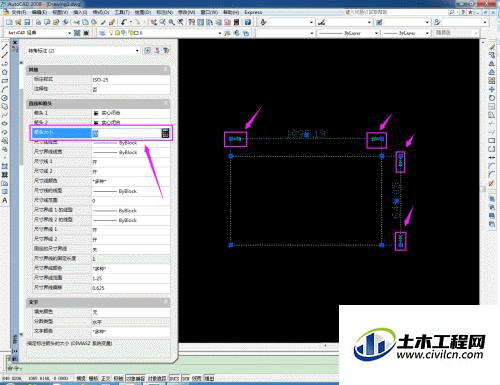The width and height of the screenshot is (500, 385).
Task: Open the object selection dropdown in properties palette
Action: coord(83,51)
